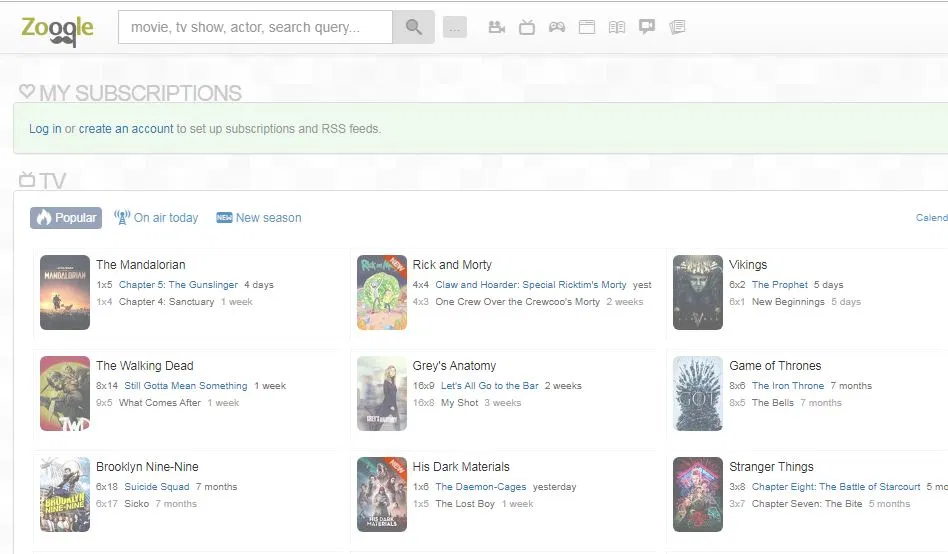Open the movies camera icon category

[497, 27]
